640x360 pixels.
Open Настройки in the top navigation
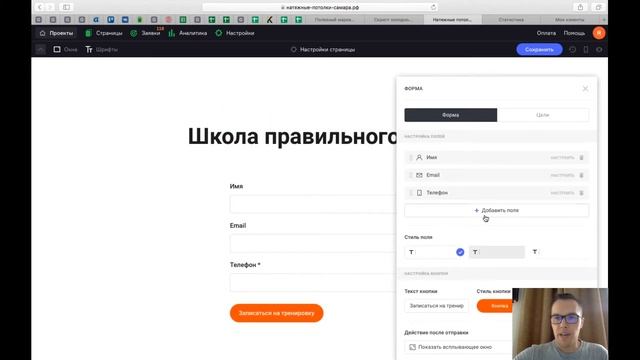pyautogui.click(x=235, y=33)
